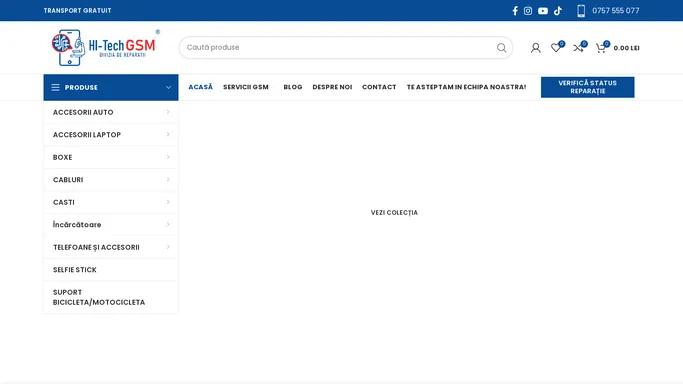Click the mobile phone icon in top bar
683x384 pixels.
[581, 11]
